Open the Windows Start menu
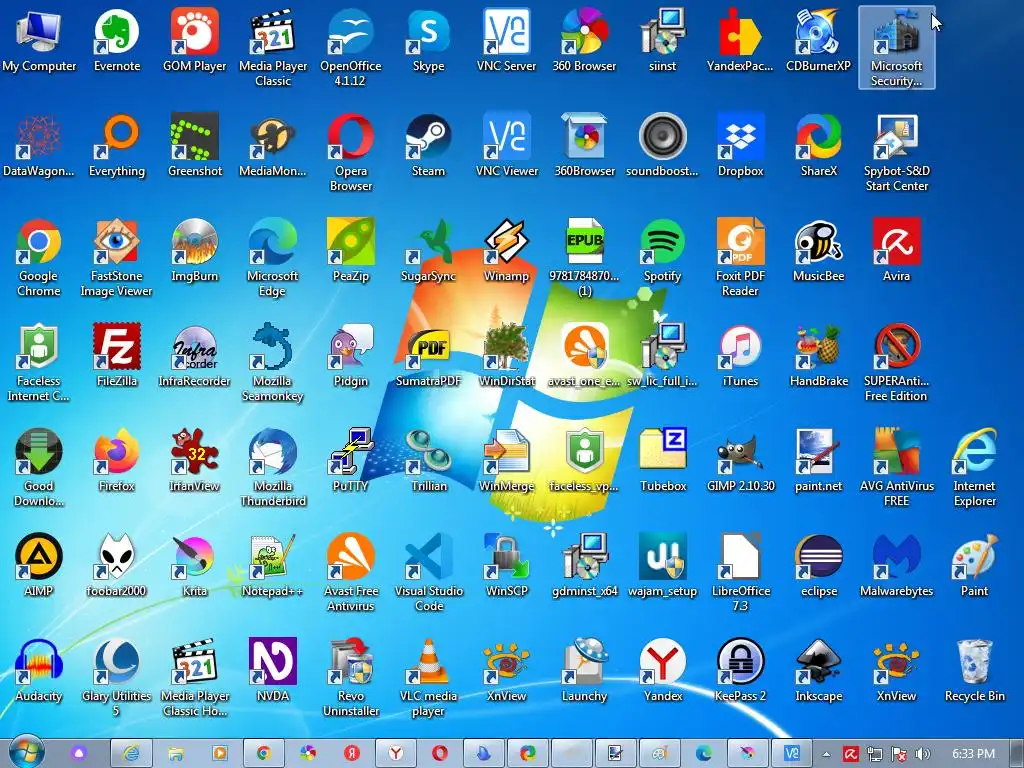The image size is (1024, 768). [x=27, y=752]
